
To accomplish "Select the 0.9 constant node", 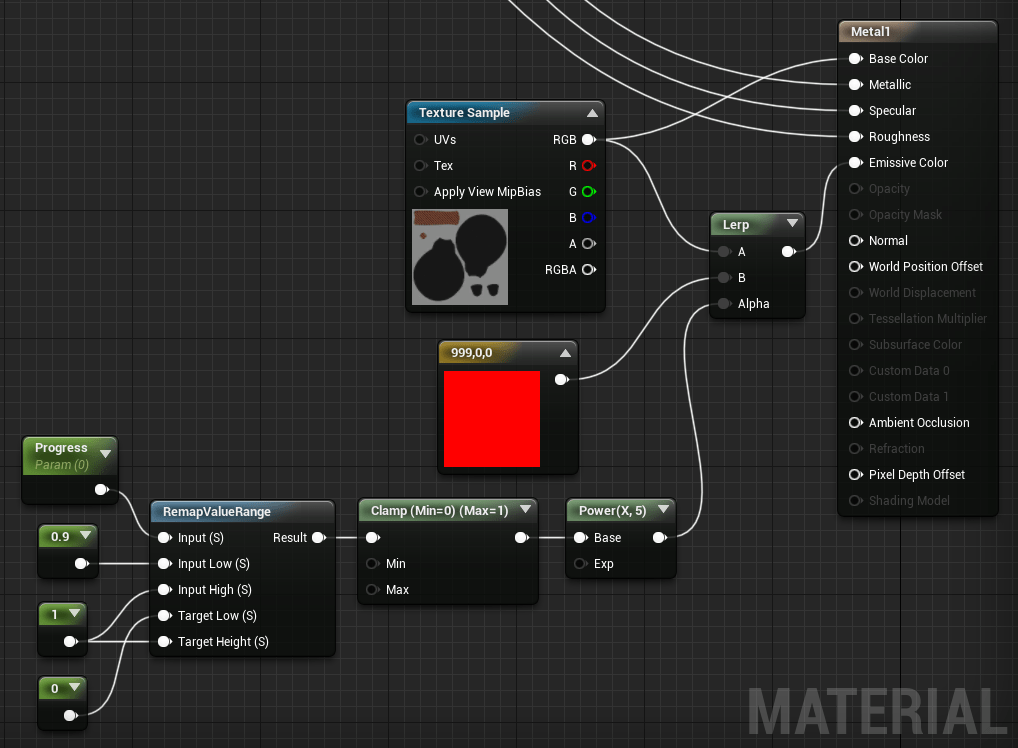I will [60, 537].
